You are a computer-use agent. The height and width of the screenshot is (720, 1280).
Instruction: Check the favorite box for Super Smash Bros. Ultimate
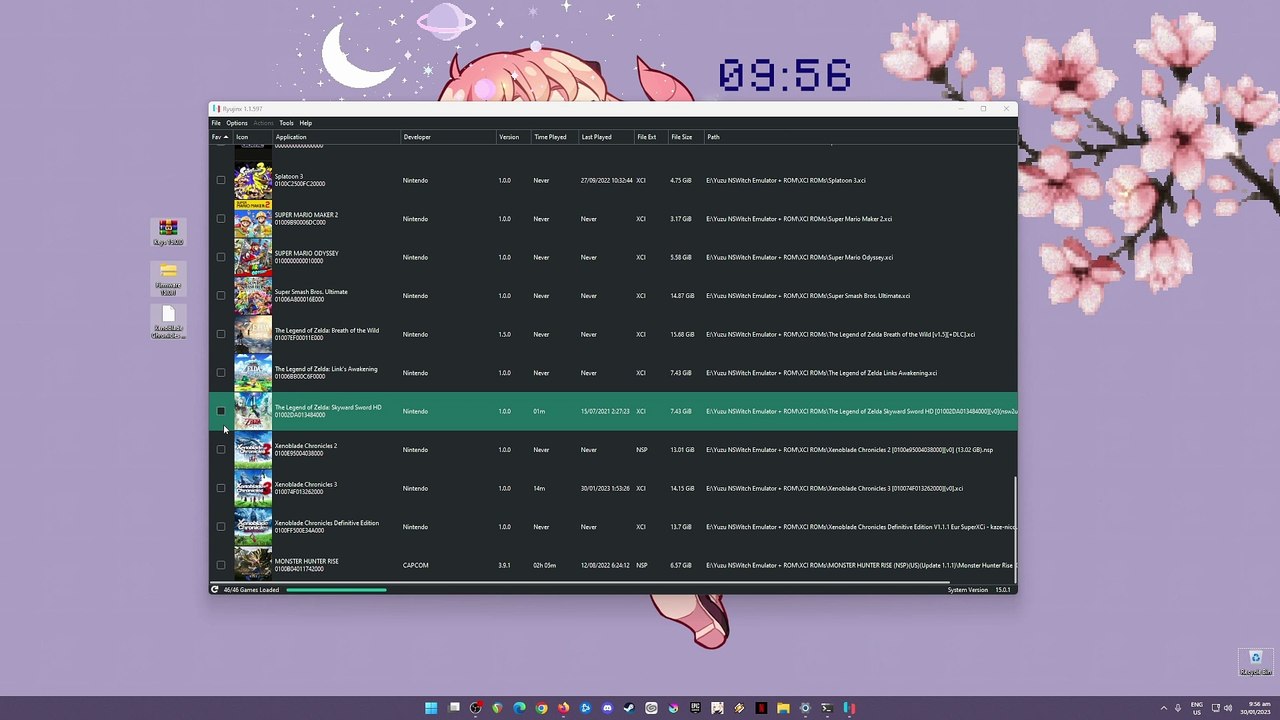click(x=221, y=296)
